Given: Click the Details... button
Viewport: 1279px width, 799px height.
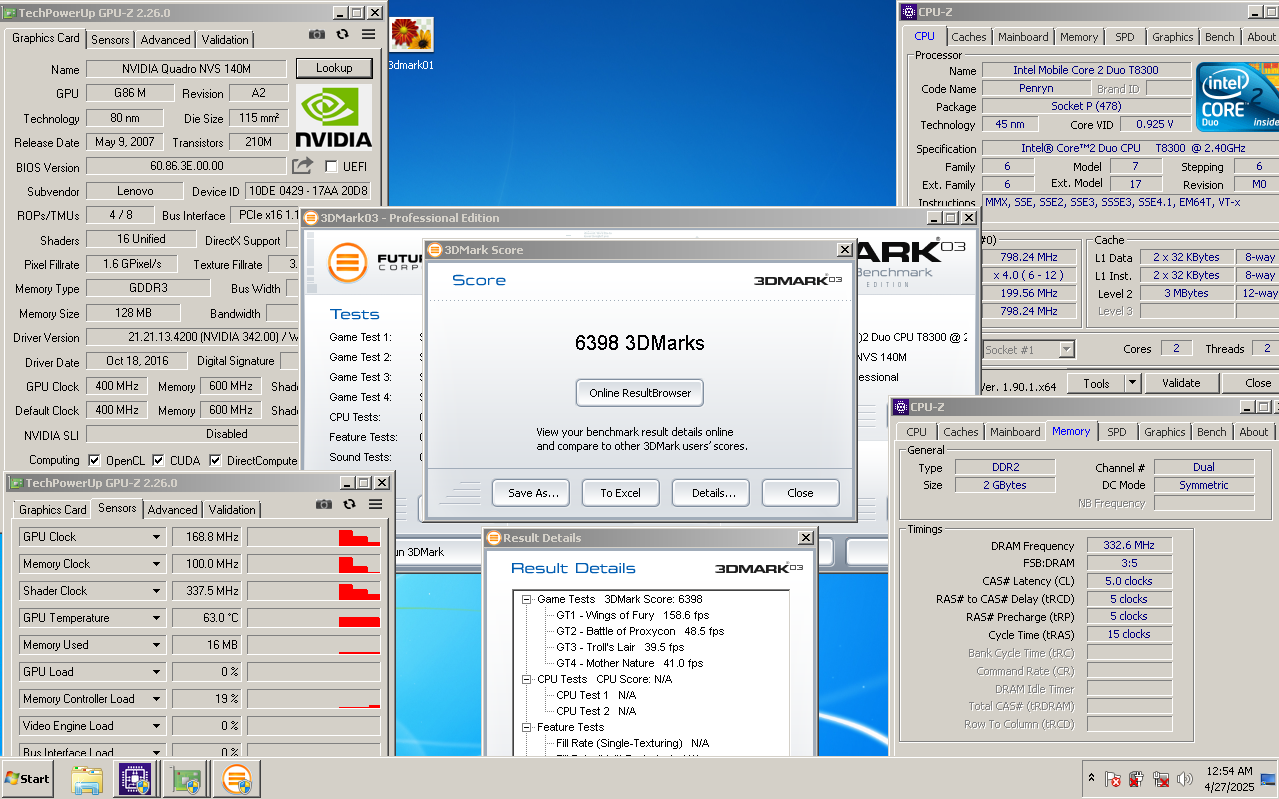Looking at the screenshot, I should pos(711,493).
